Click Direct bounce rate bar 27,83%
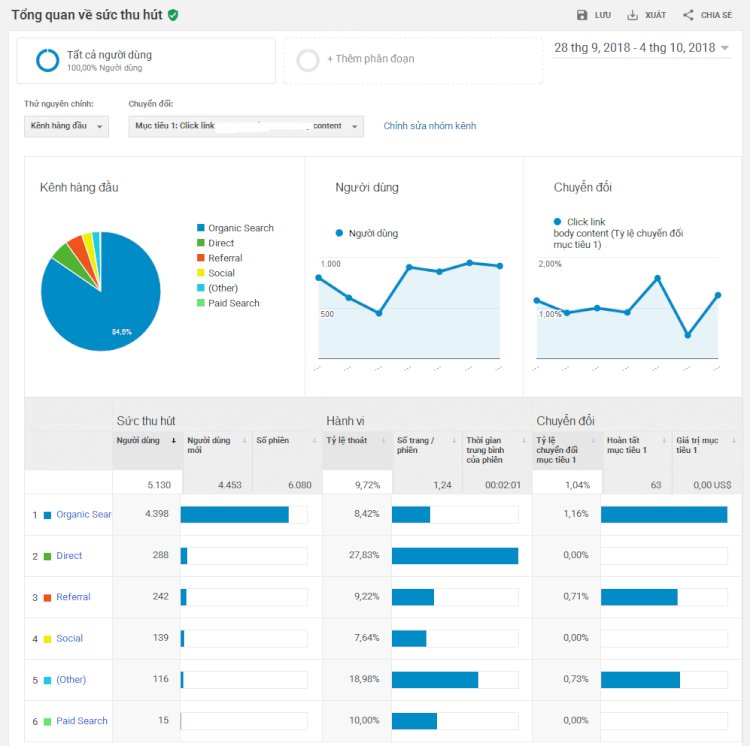The height and width of the screenshot is (746, 750). click(455, 556)
